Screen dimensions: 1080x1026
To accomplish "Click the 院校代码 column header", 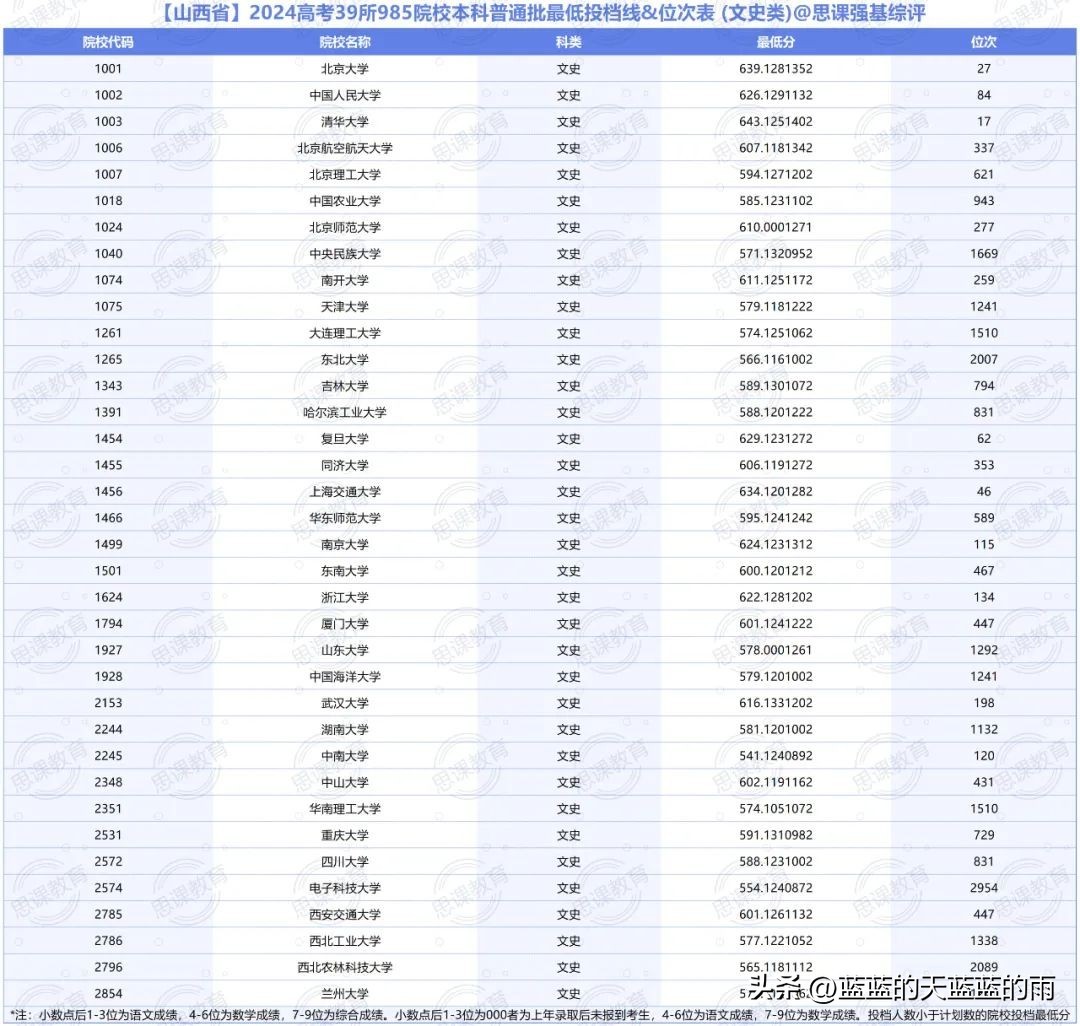I will [108, 42].
